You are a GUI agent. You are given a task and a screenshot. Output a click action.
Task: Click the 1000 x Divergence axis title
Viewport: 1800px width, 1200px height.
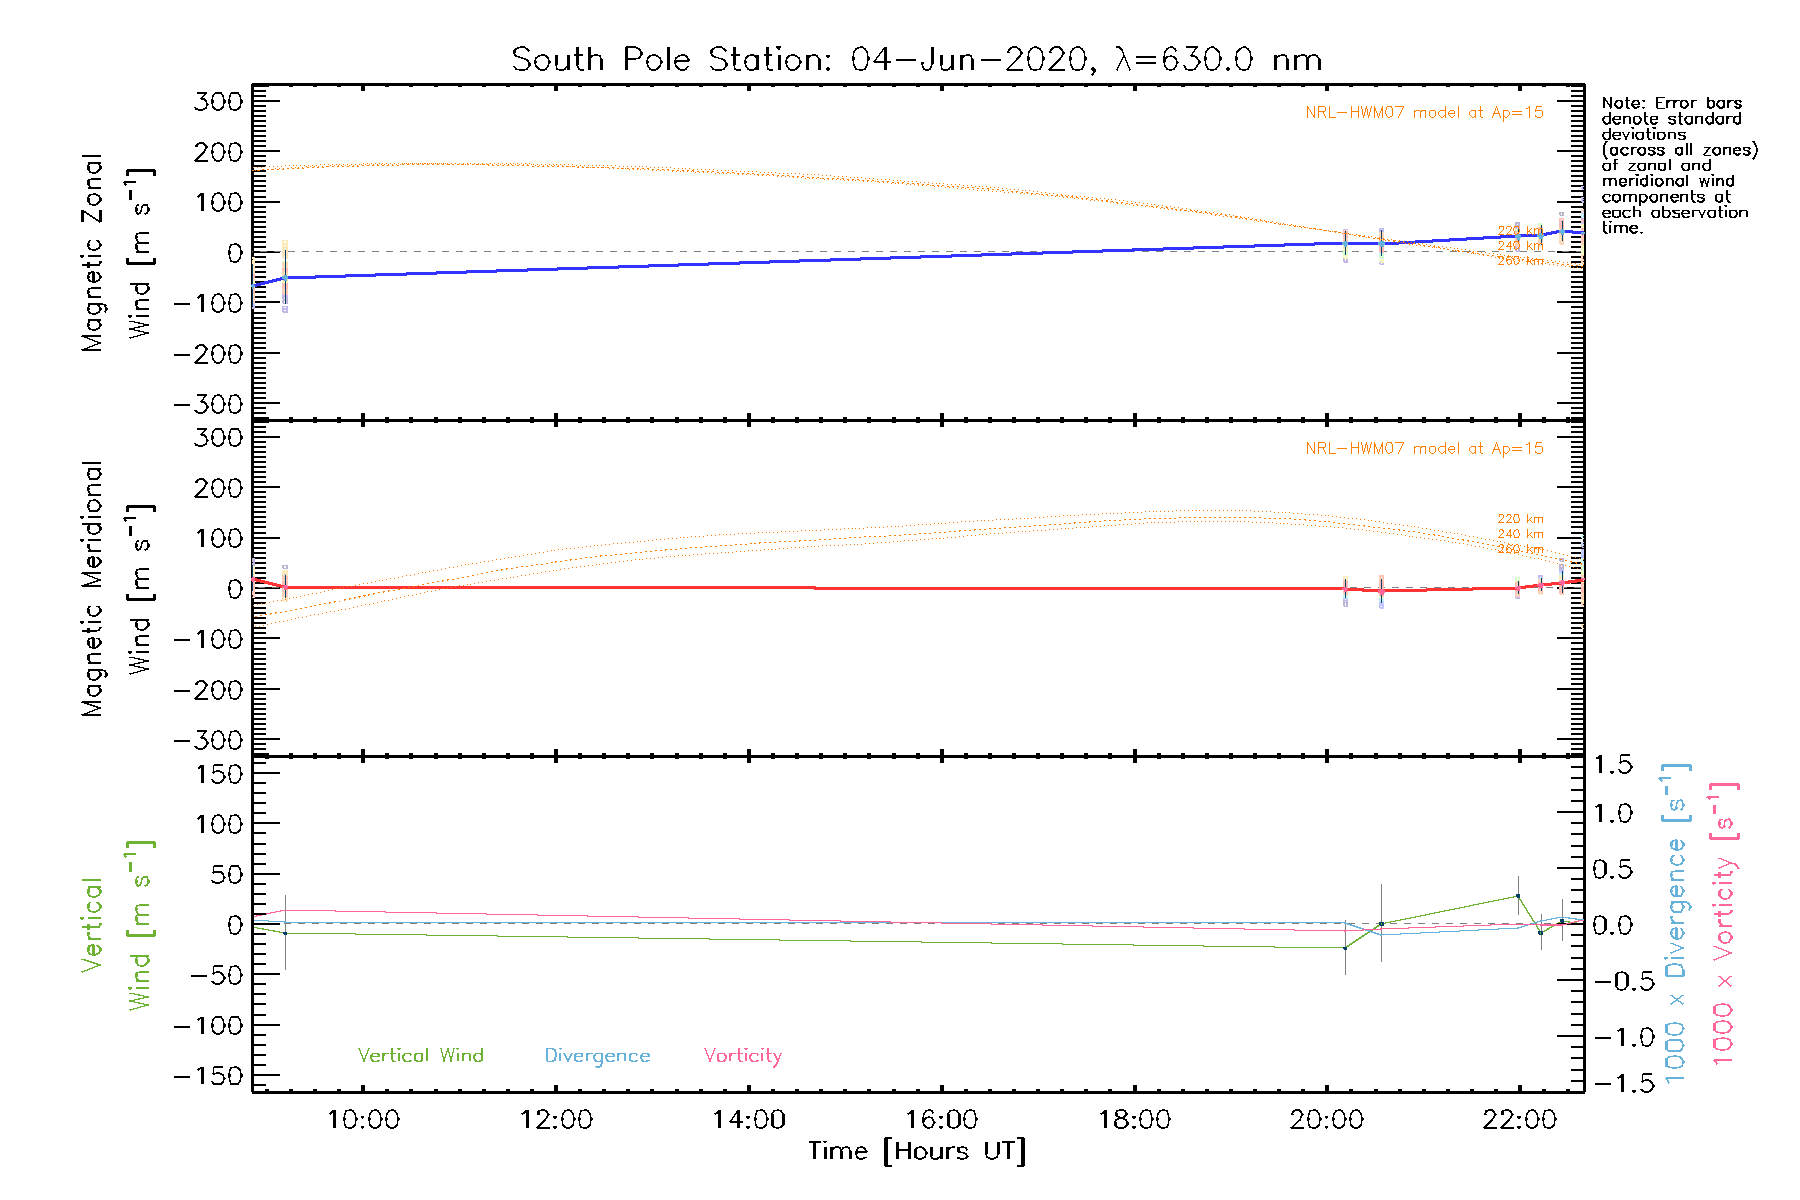click(x=1676, y=924)
